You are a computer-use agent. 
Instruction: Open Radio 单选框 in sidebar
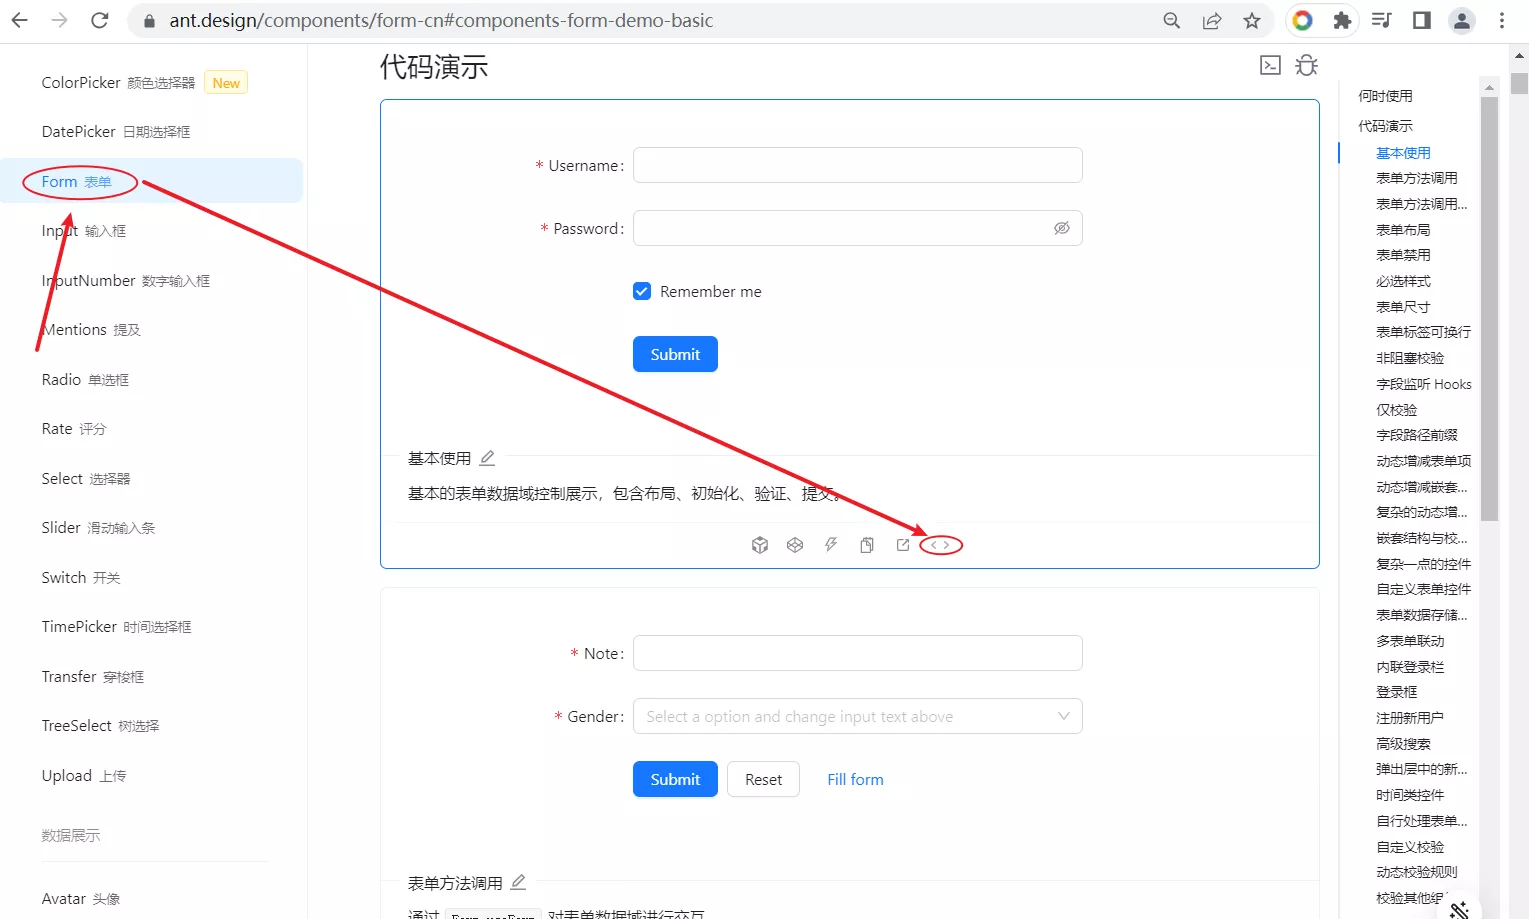(85, 380)
